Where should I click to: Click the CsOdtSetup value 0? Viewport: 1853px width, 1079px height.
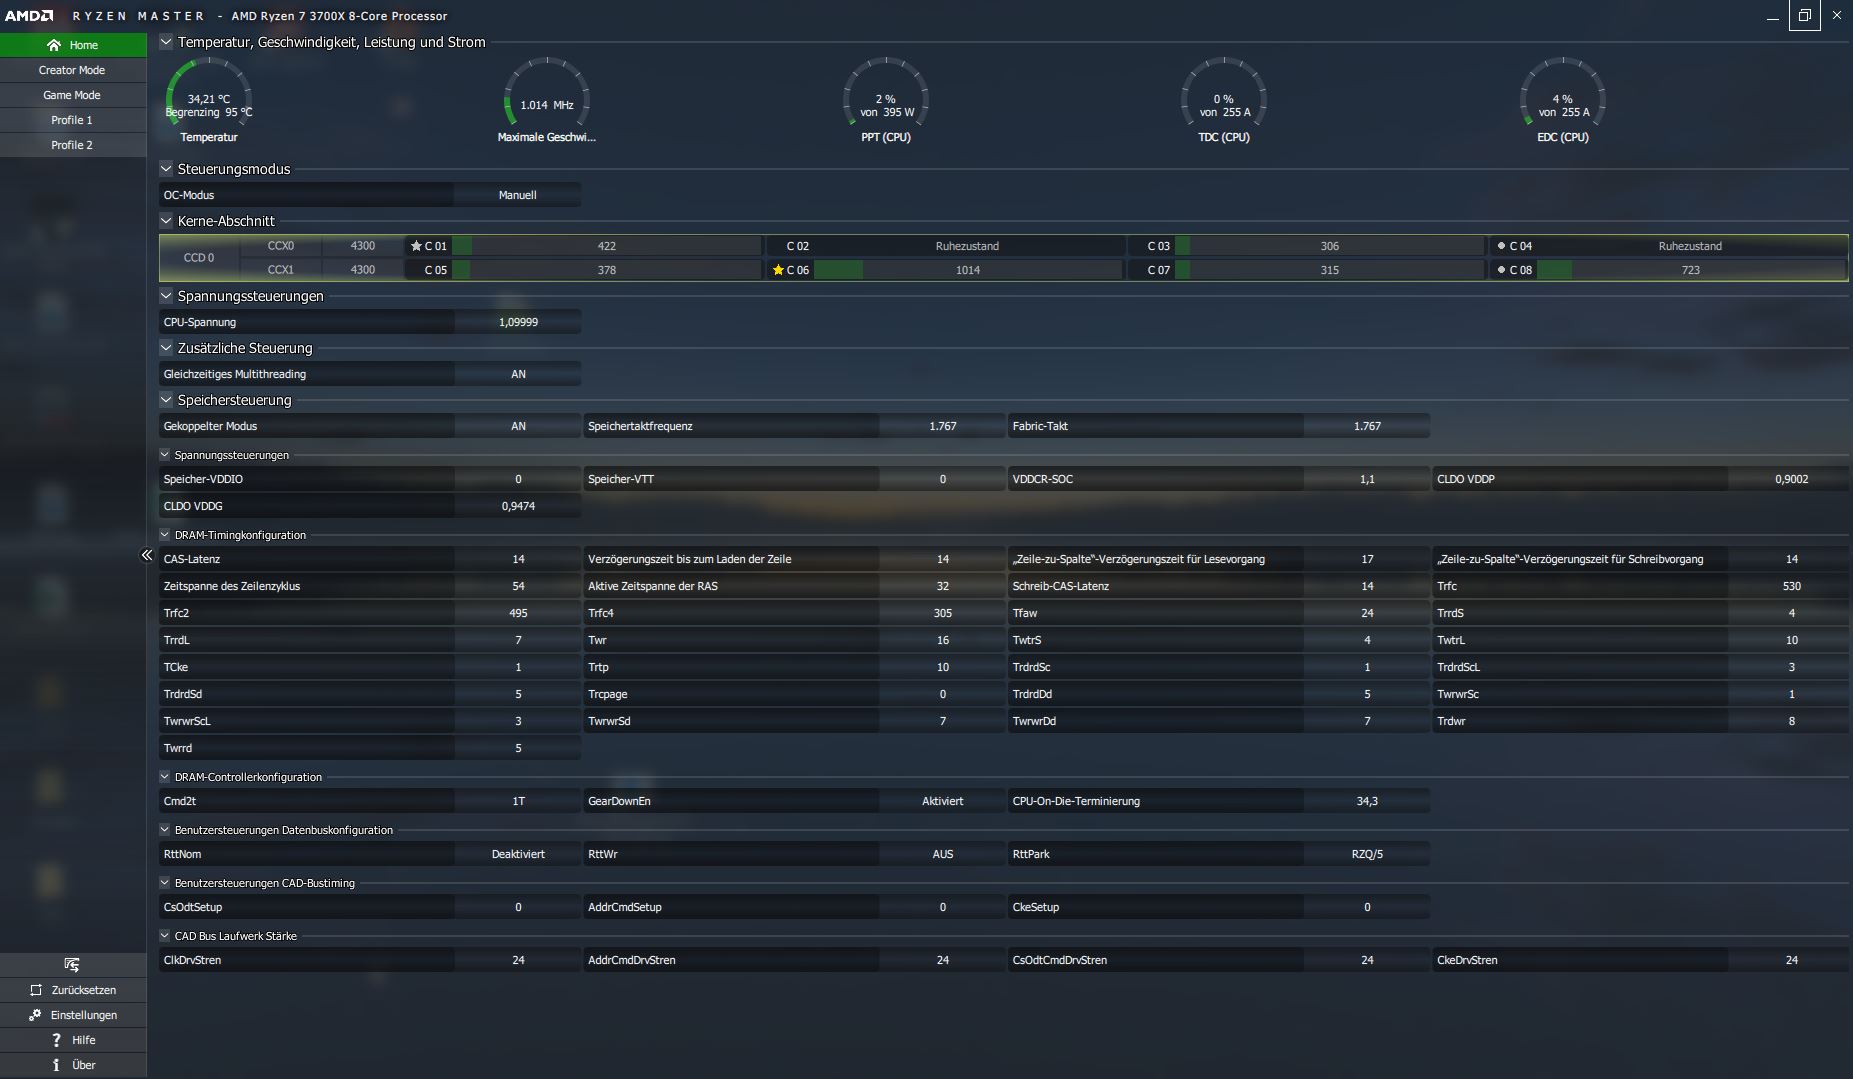[x=518, y=907]
